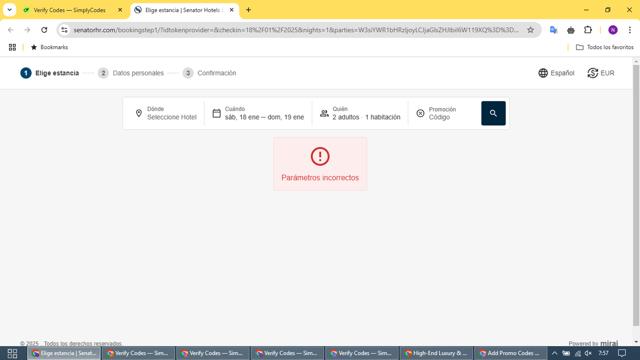640x360 pixels.
Task: Switch to the Verify Codes SimplyCodes tab
Action: tap(69, 10)
